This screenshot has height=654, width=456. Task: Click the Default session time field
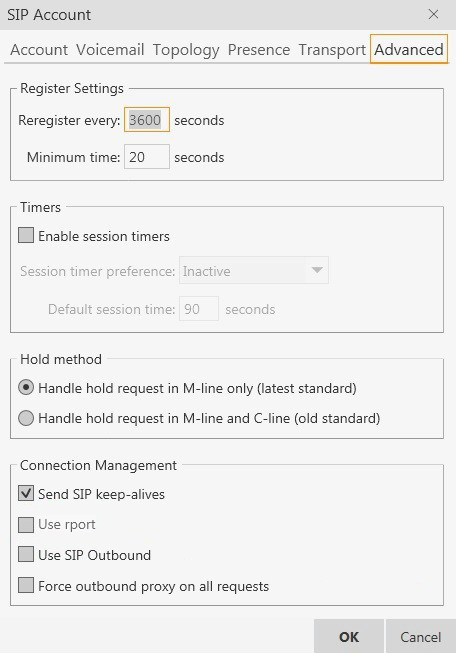point(199,309)
